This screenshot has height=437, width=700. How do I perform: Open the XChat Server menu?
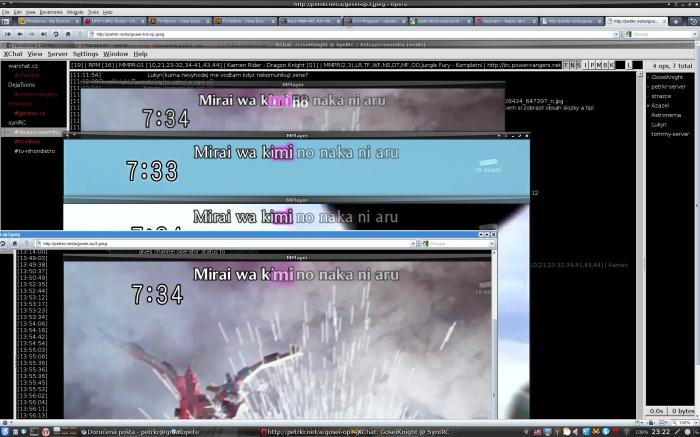pos(58,54)
